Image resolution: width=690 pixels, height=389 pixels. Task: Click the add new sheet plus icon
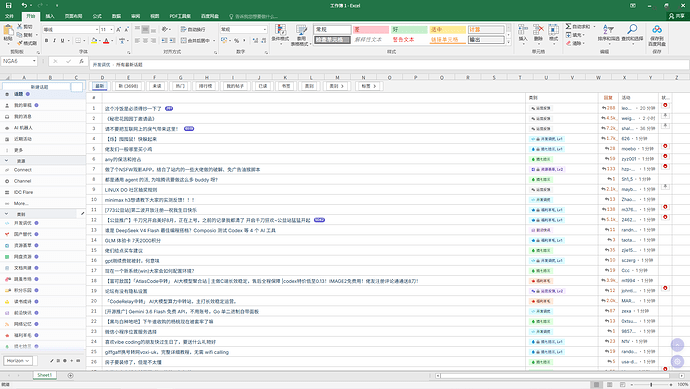[70, 375]
